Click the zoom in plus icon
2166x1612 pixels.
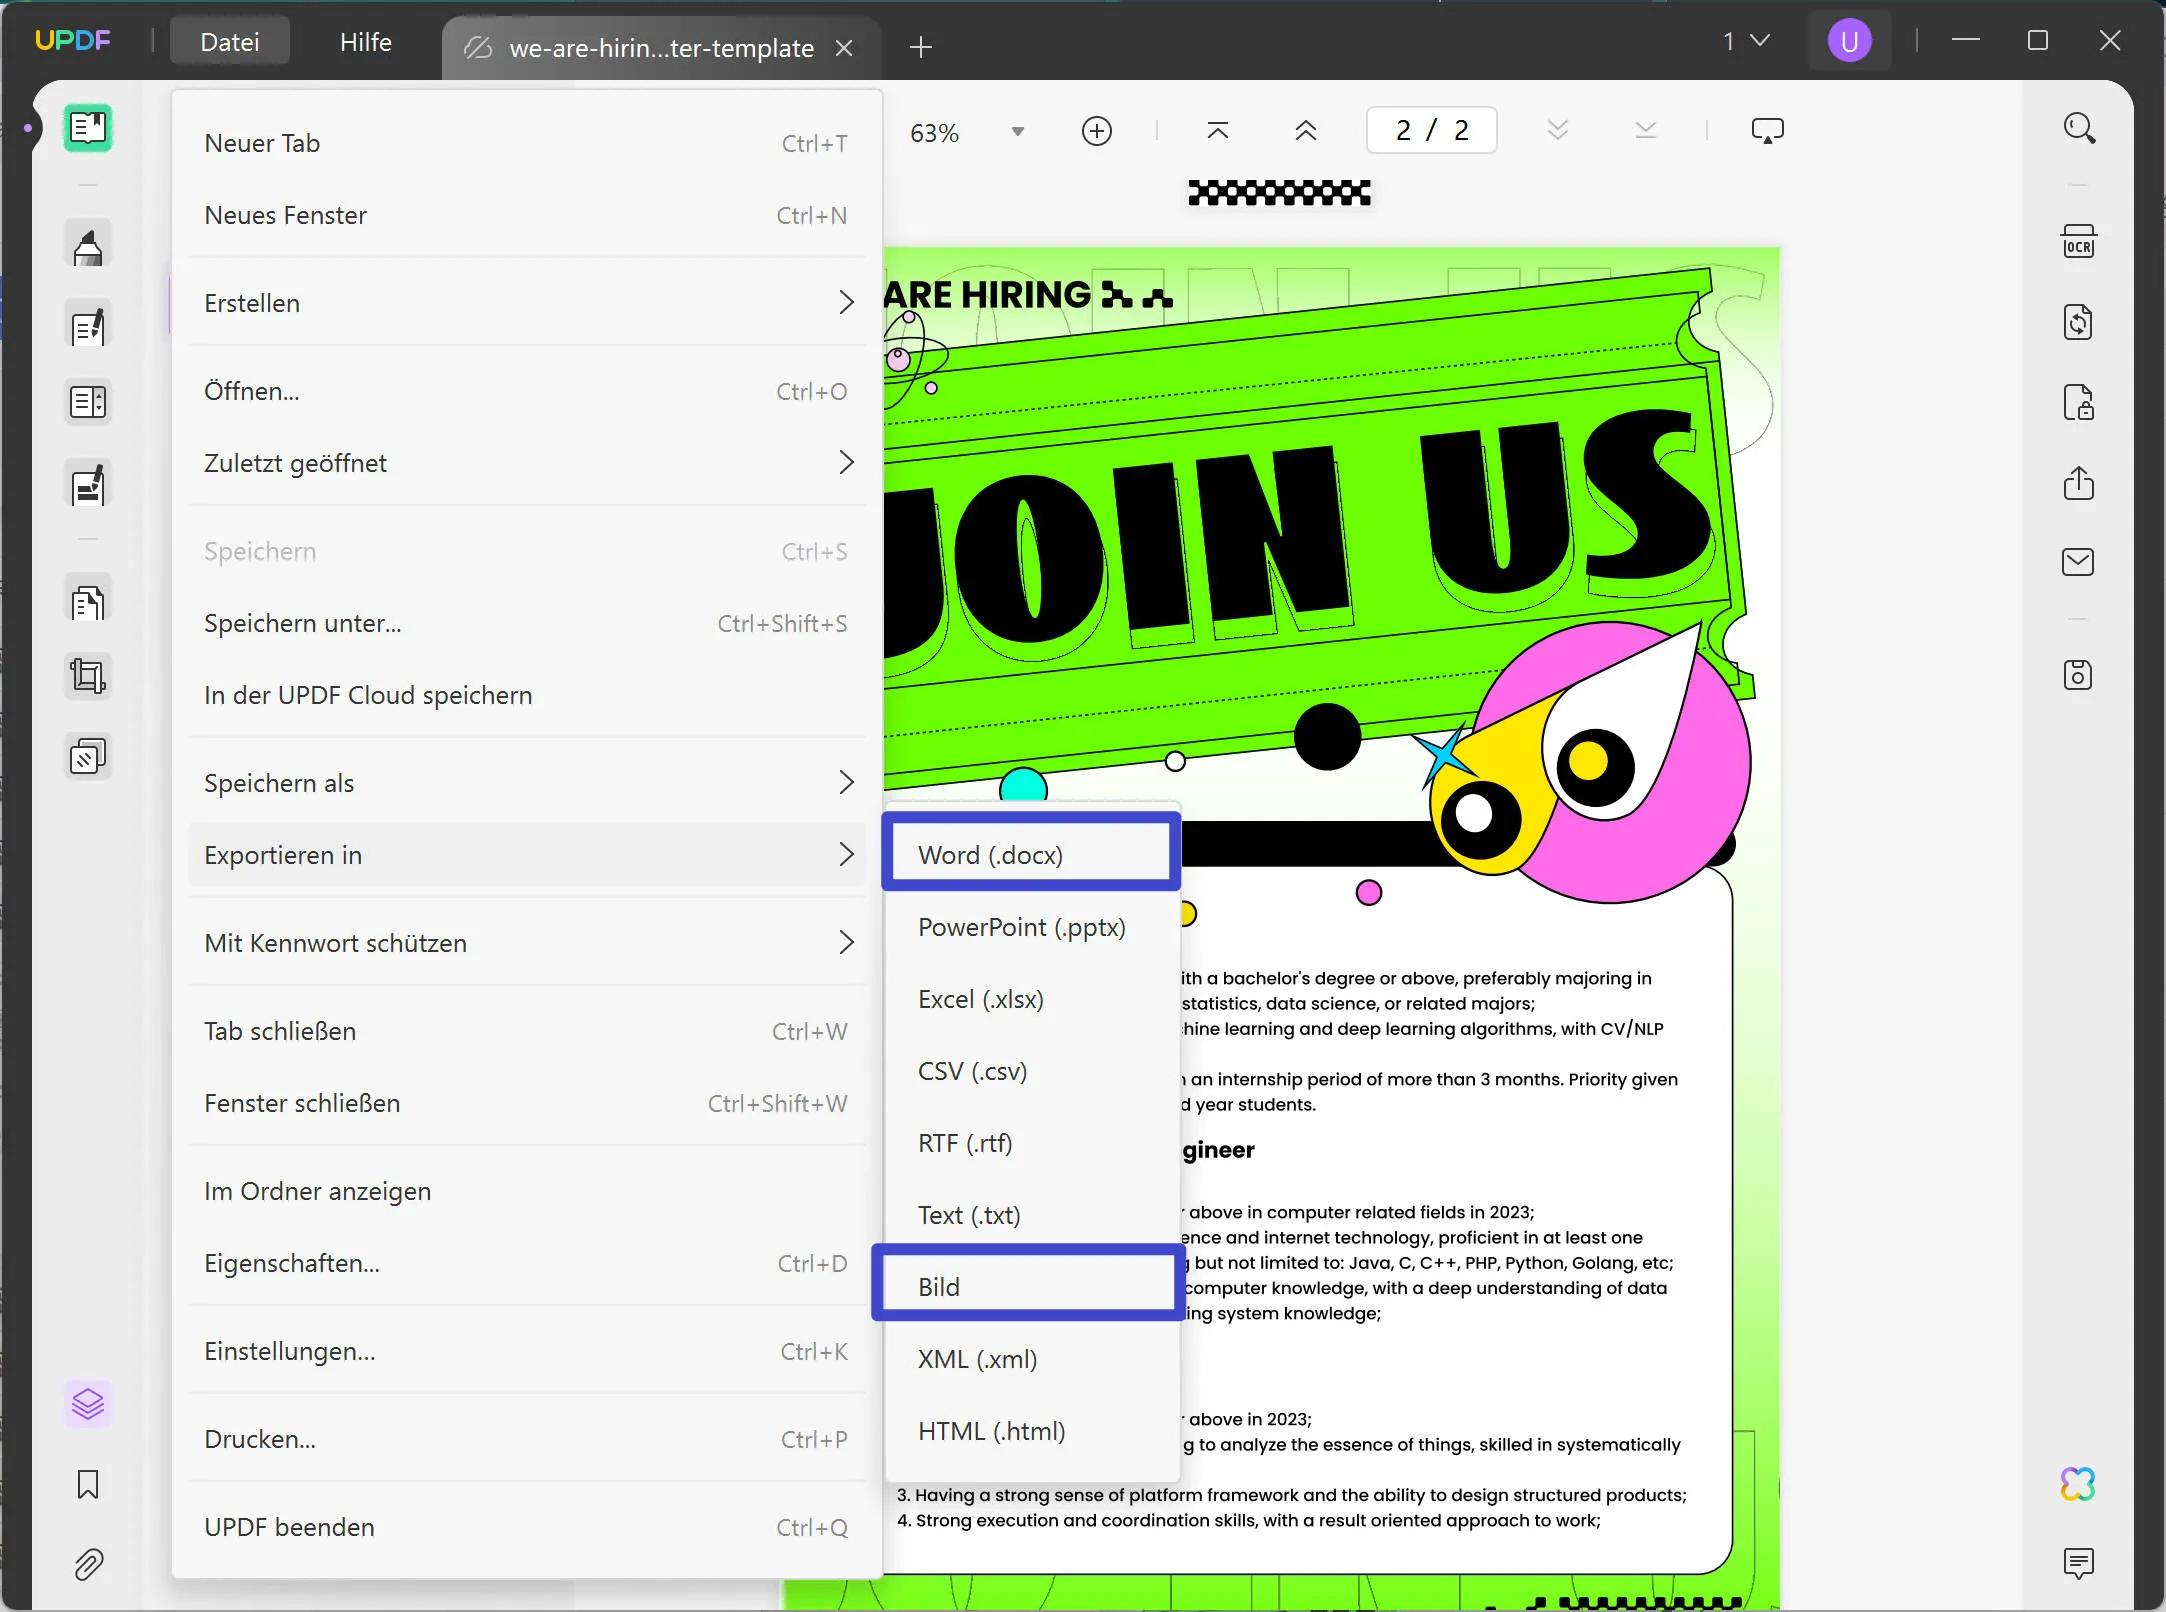pyautogui.click(x=1097, y=131)
